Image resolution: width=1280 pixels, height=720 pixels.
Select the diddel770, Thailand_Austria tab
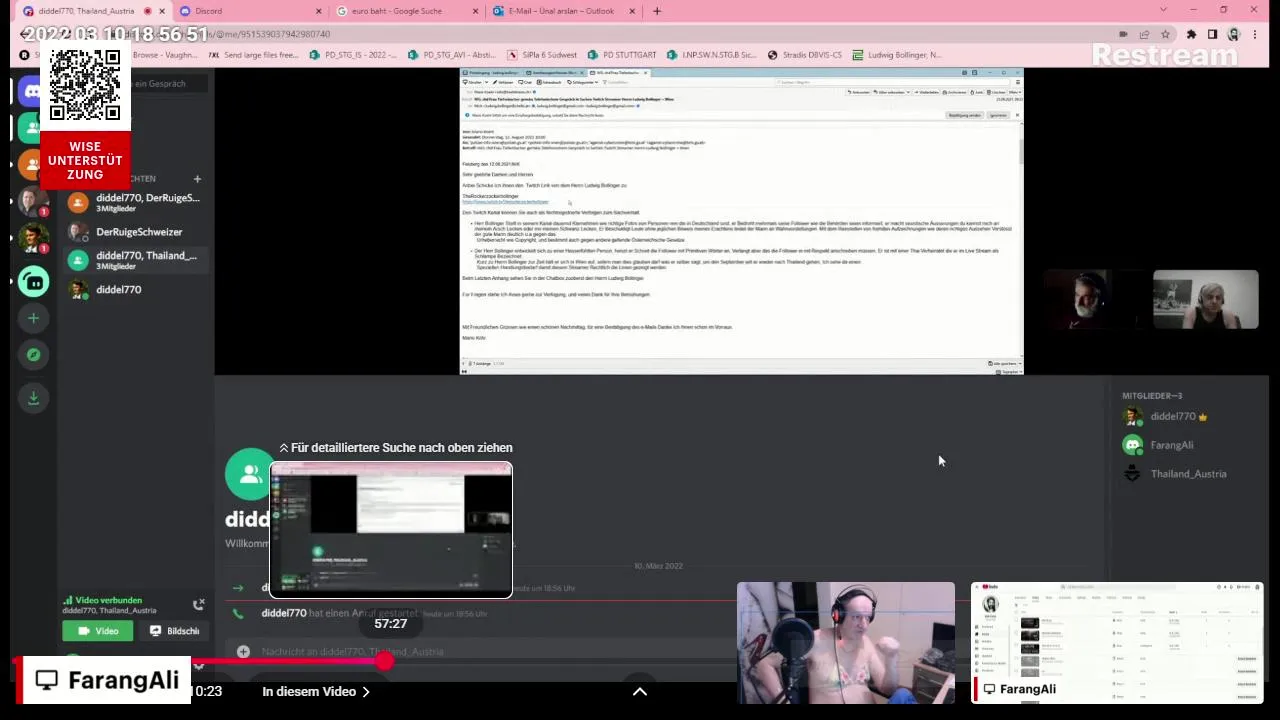pos(95,11)
